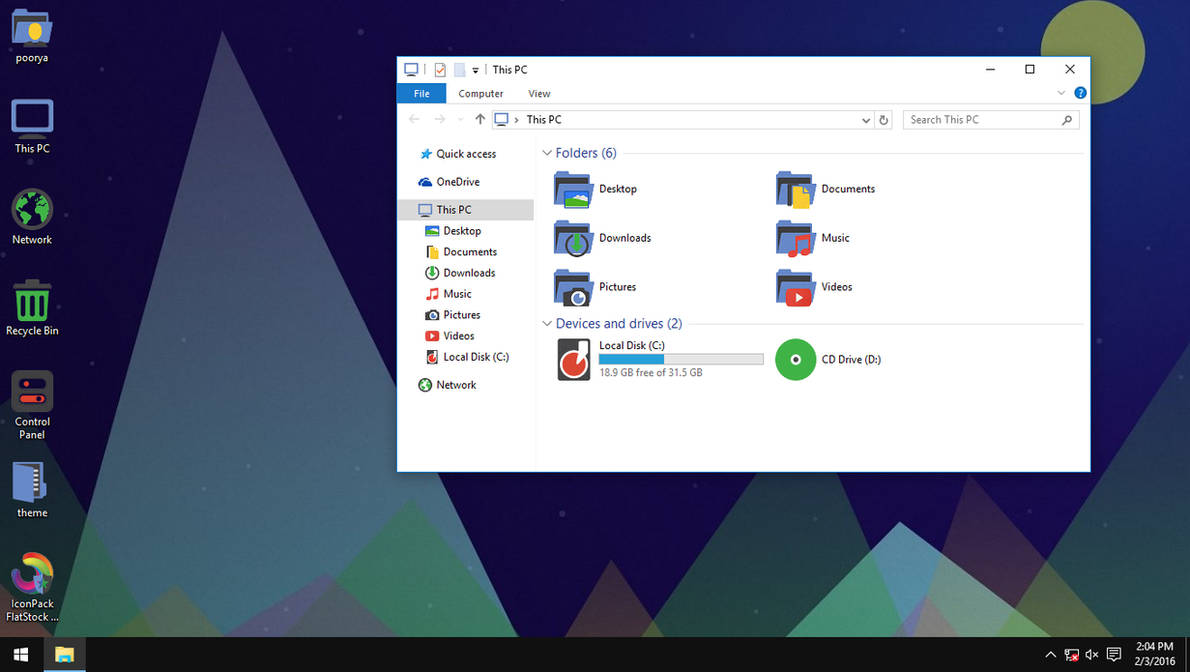This screenshot has height=672, width=1190.
Task: Open File Explorer from the taskbar
Action: [x=65, y=655]
